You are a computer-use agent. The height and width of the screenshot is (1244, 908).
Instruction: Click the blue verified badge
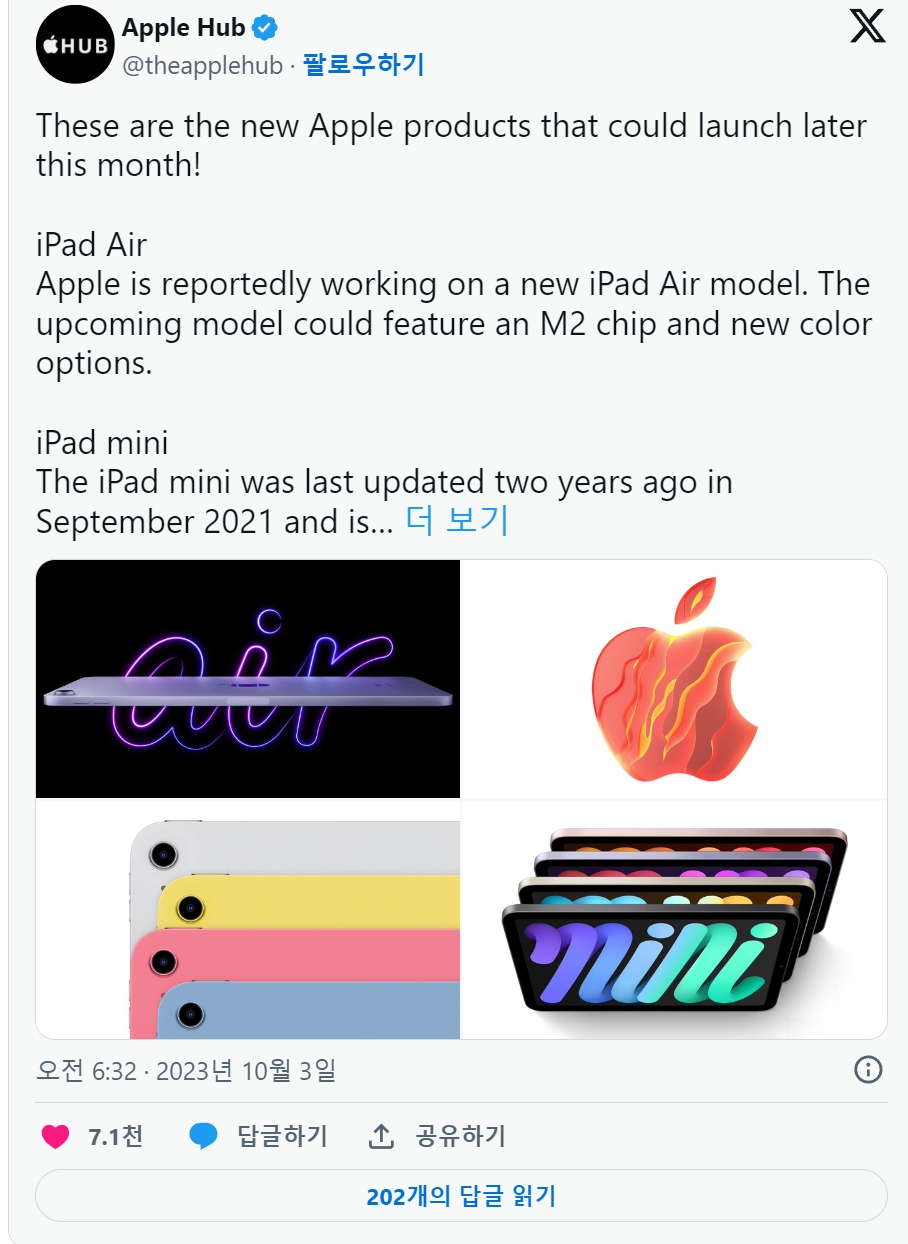pyautogui.click(x=265, y=27)
